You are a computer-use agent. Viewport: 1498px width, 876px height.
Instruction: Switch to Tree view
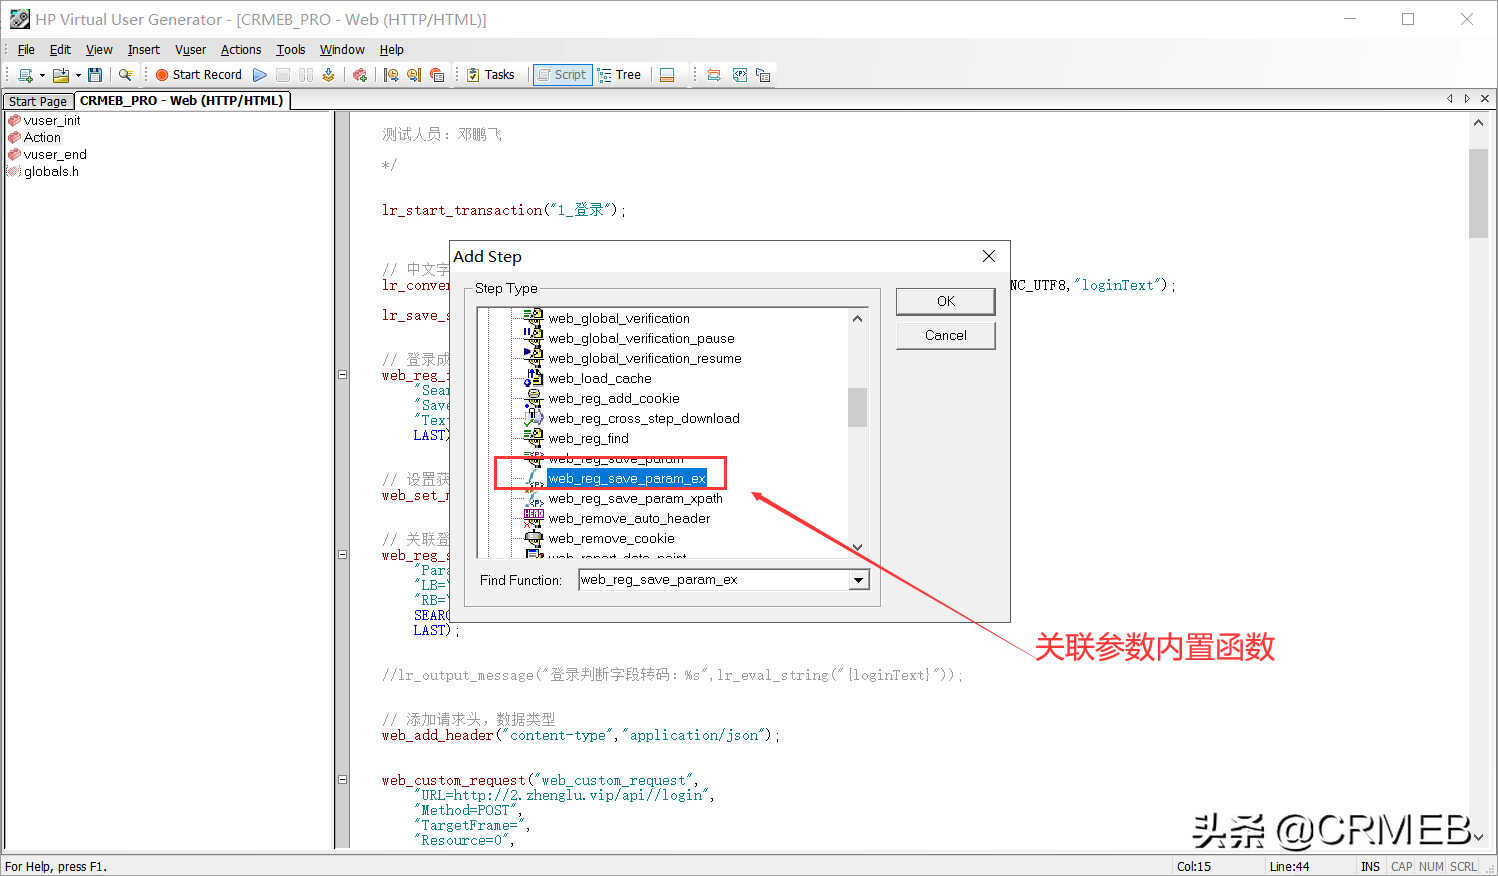(x=619, y=75)
